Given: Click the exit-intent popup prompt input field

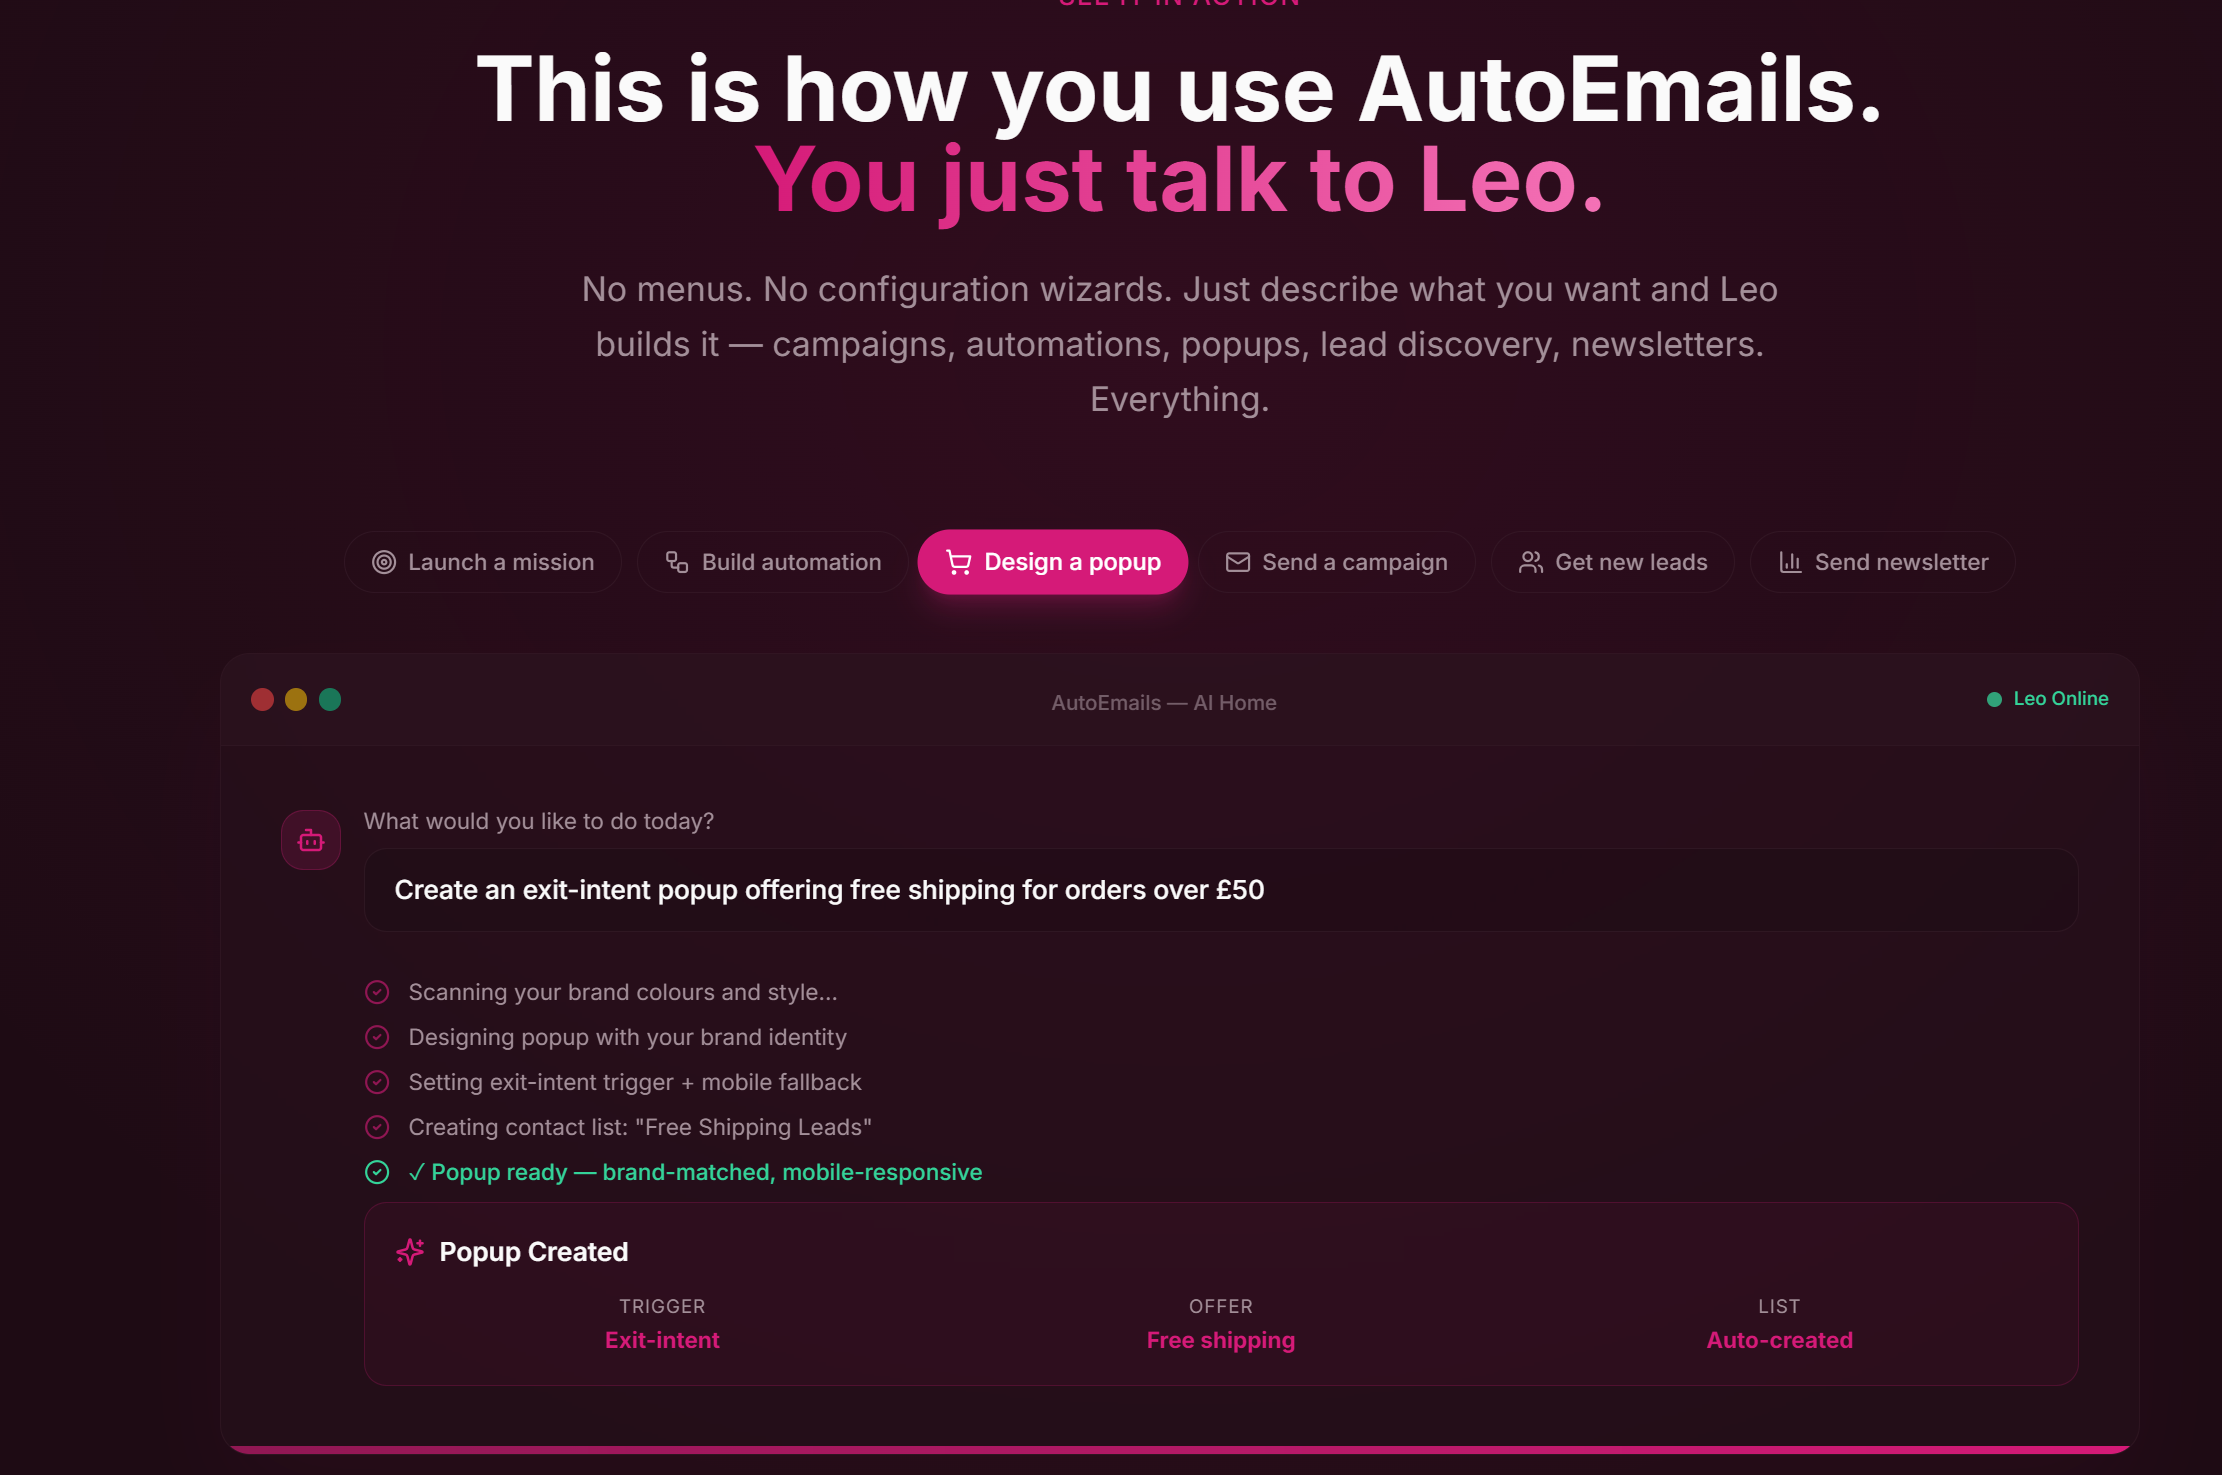Looking at the screenshot, I should tap(1119, 889).
